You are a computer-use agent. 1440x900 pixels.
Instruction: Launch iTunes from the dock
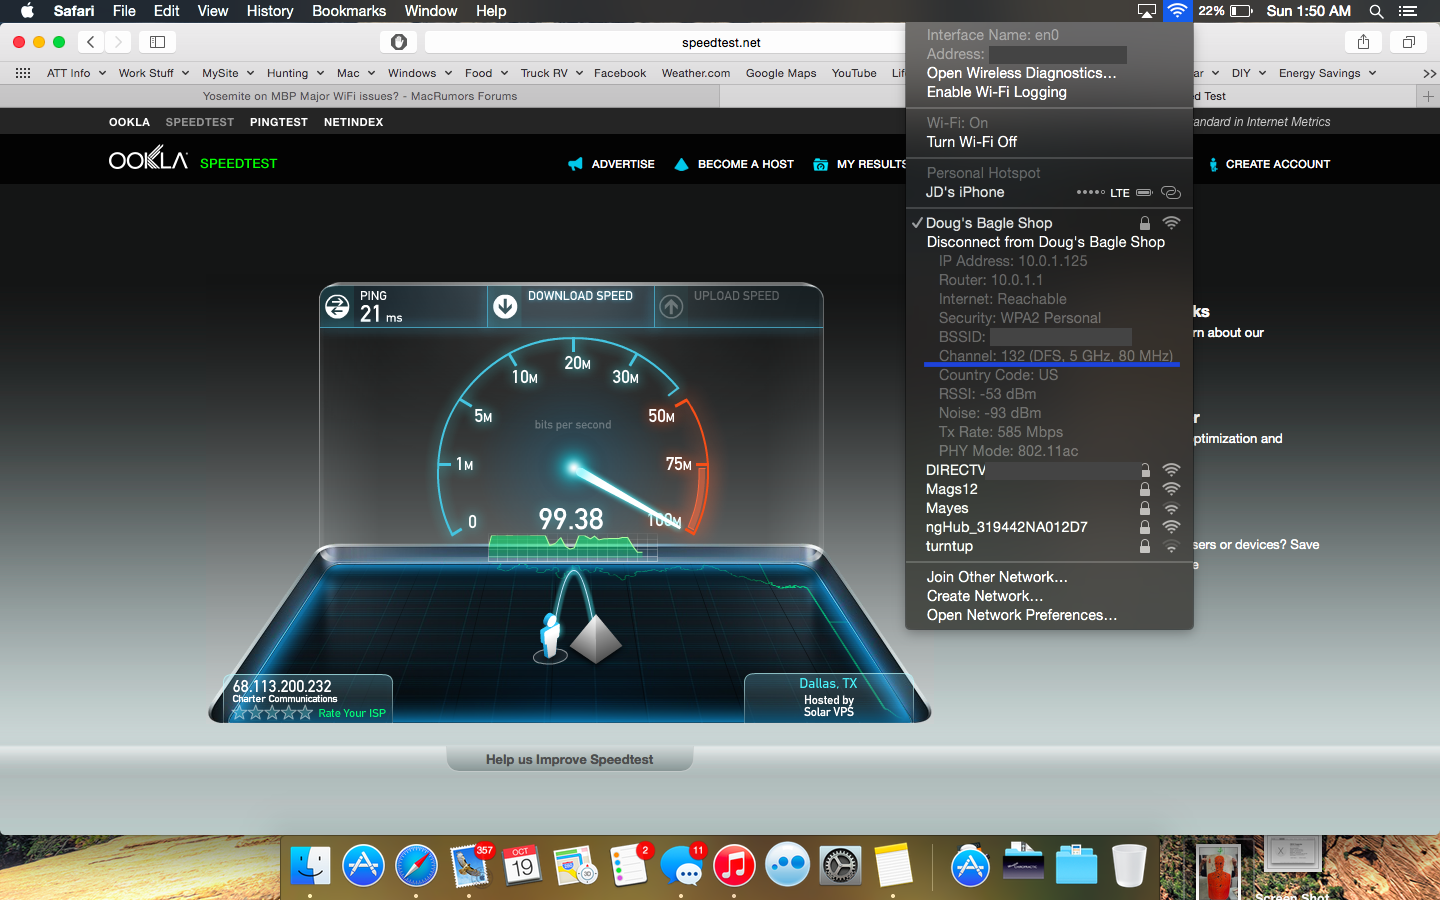734,865
